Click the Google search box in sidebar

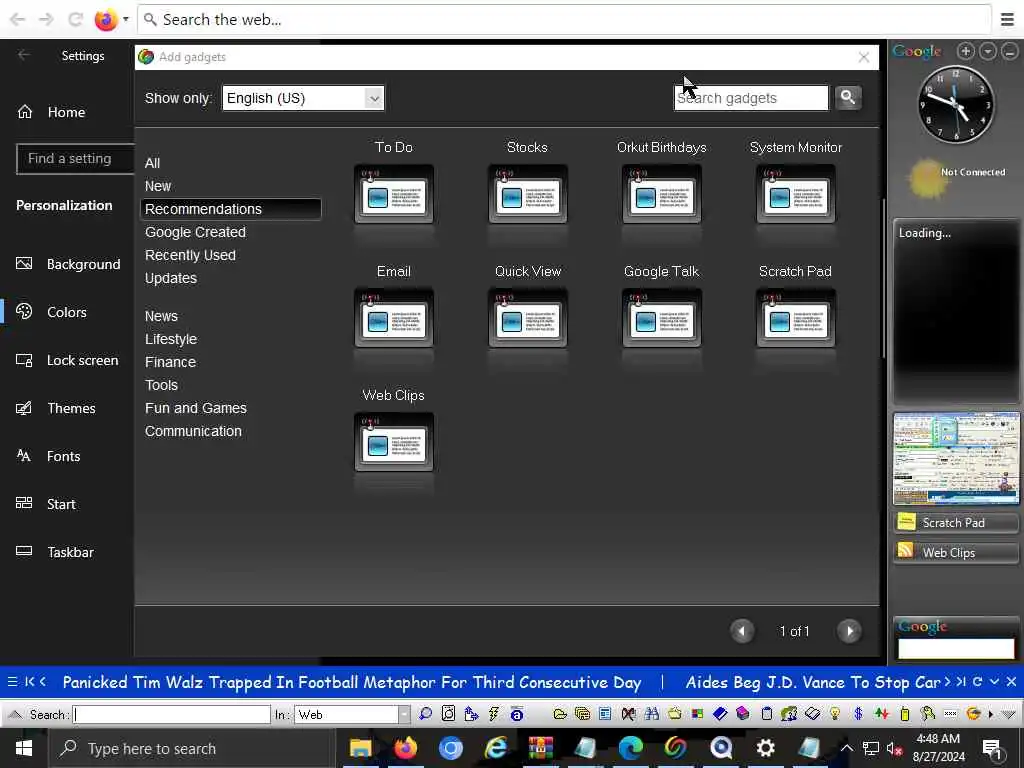coord(956,648)
